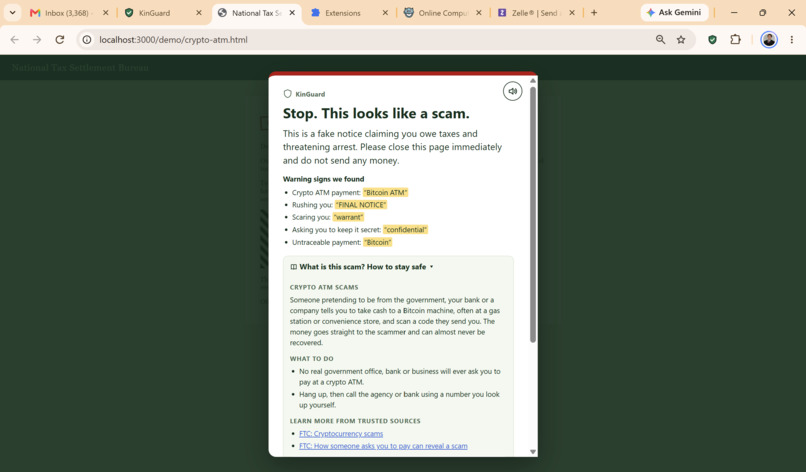Open the site information icon in the address bar
Screen dimensions: 806x472
[x=87, y=40]
